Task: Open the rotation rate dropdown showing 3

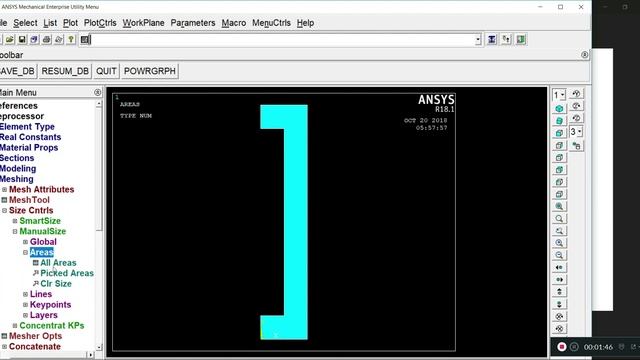Action: tap(576, 132)
